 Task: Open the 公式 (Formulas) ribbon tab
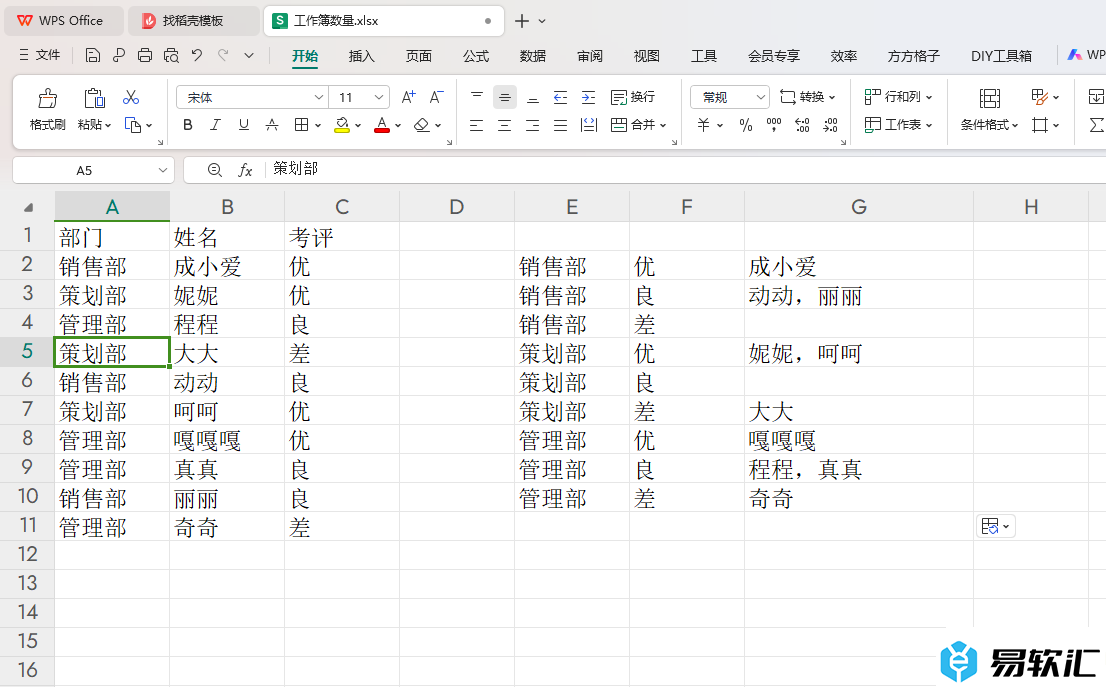click(x=476, y=56)
